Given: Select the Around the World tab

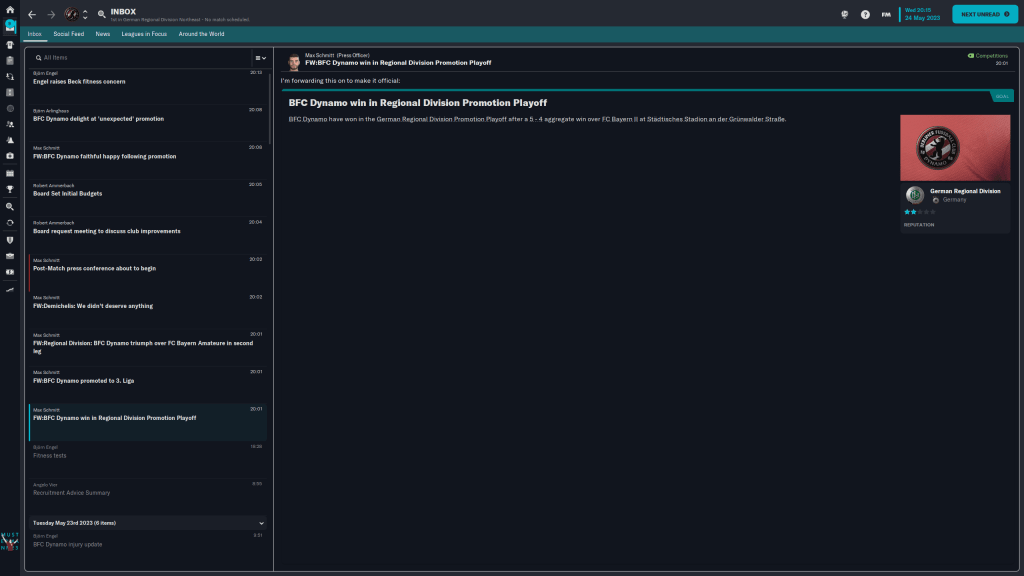Looking at the screenshot, I should pos(202,34).
